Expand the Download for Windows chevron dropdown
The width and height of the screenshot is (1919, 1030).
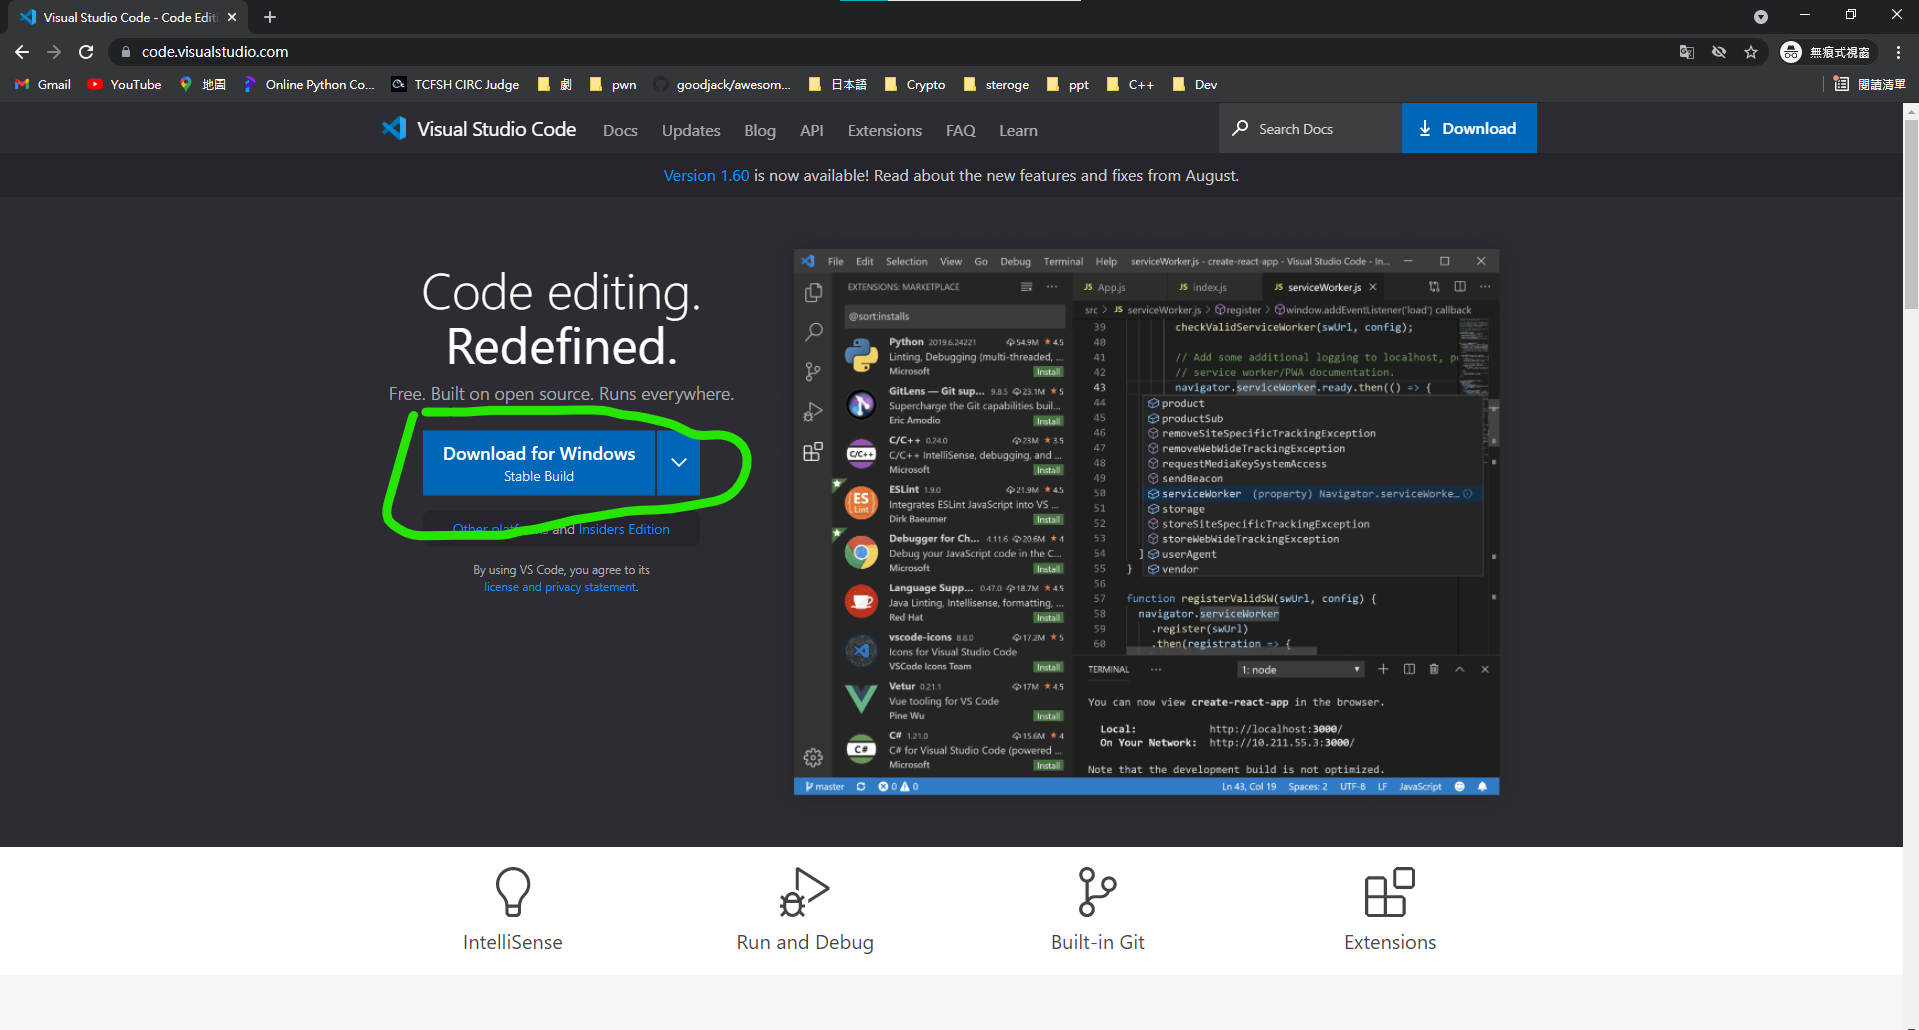click(x=679, y=462)
